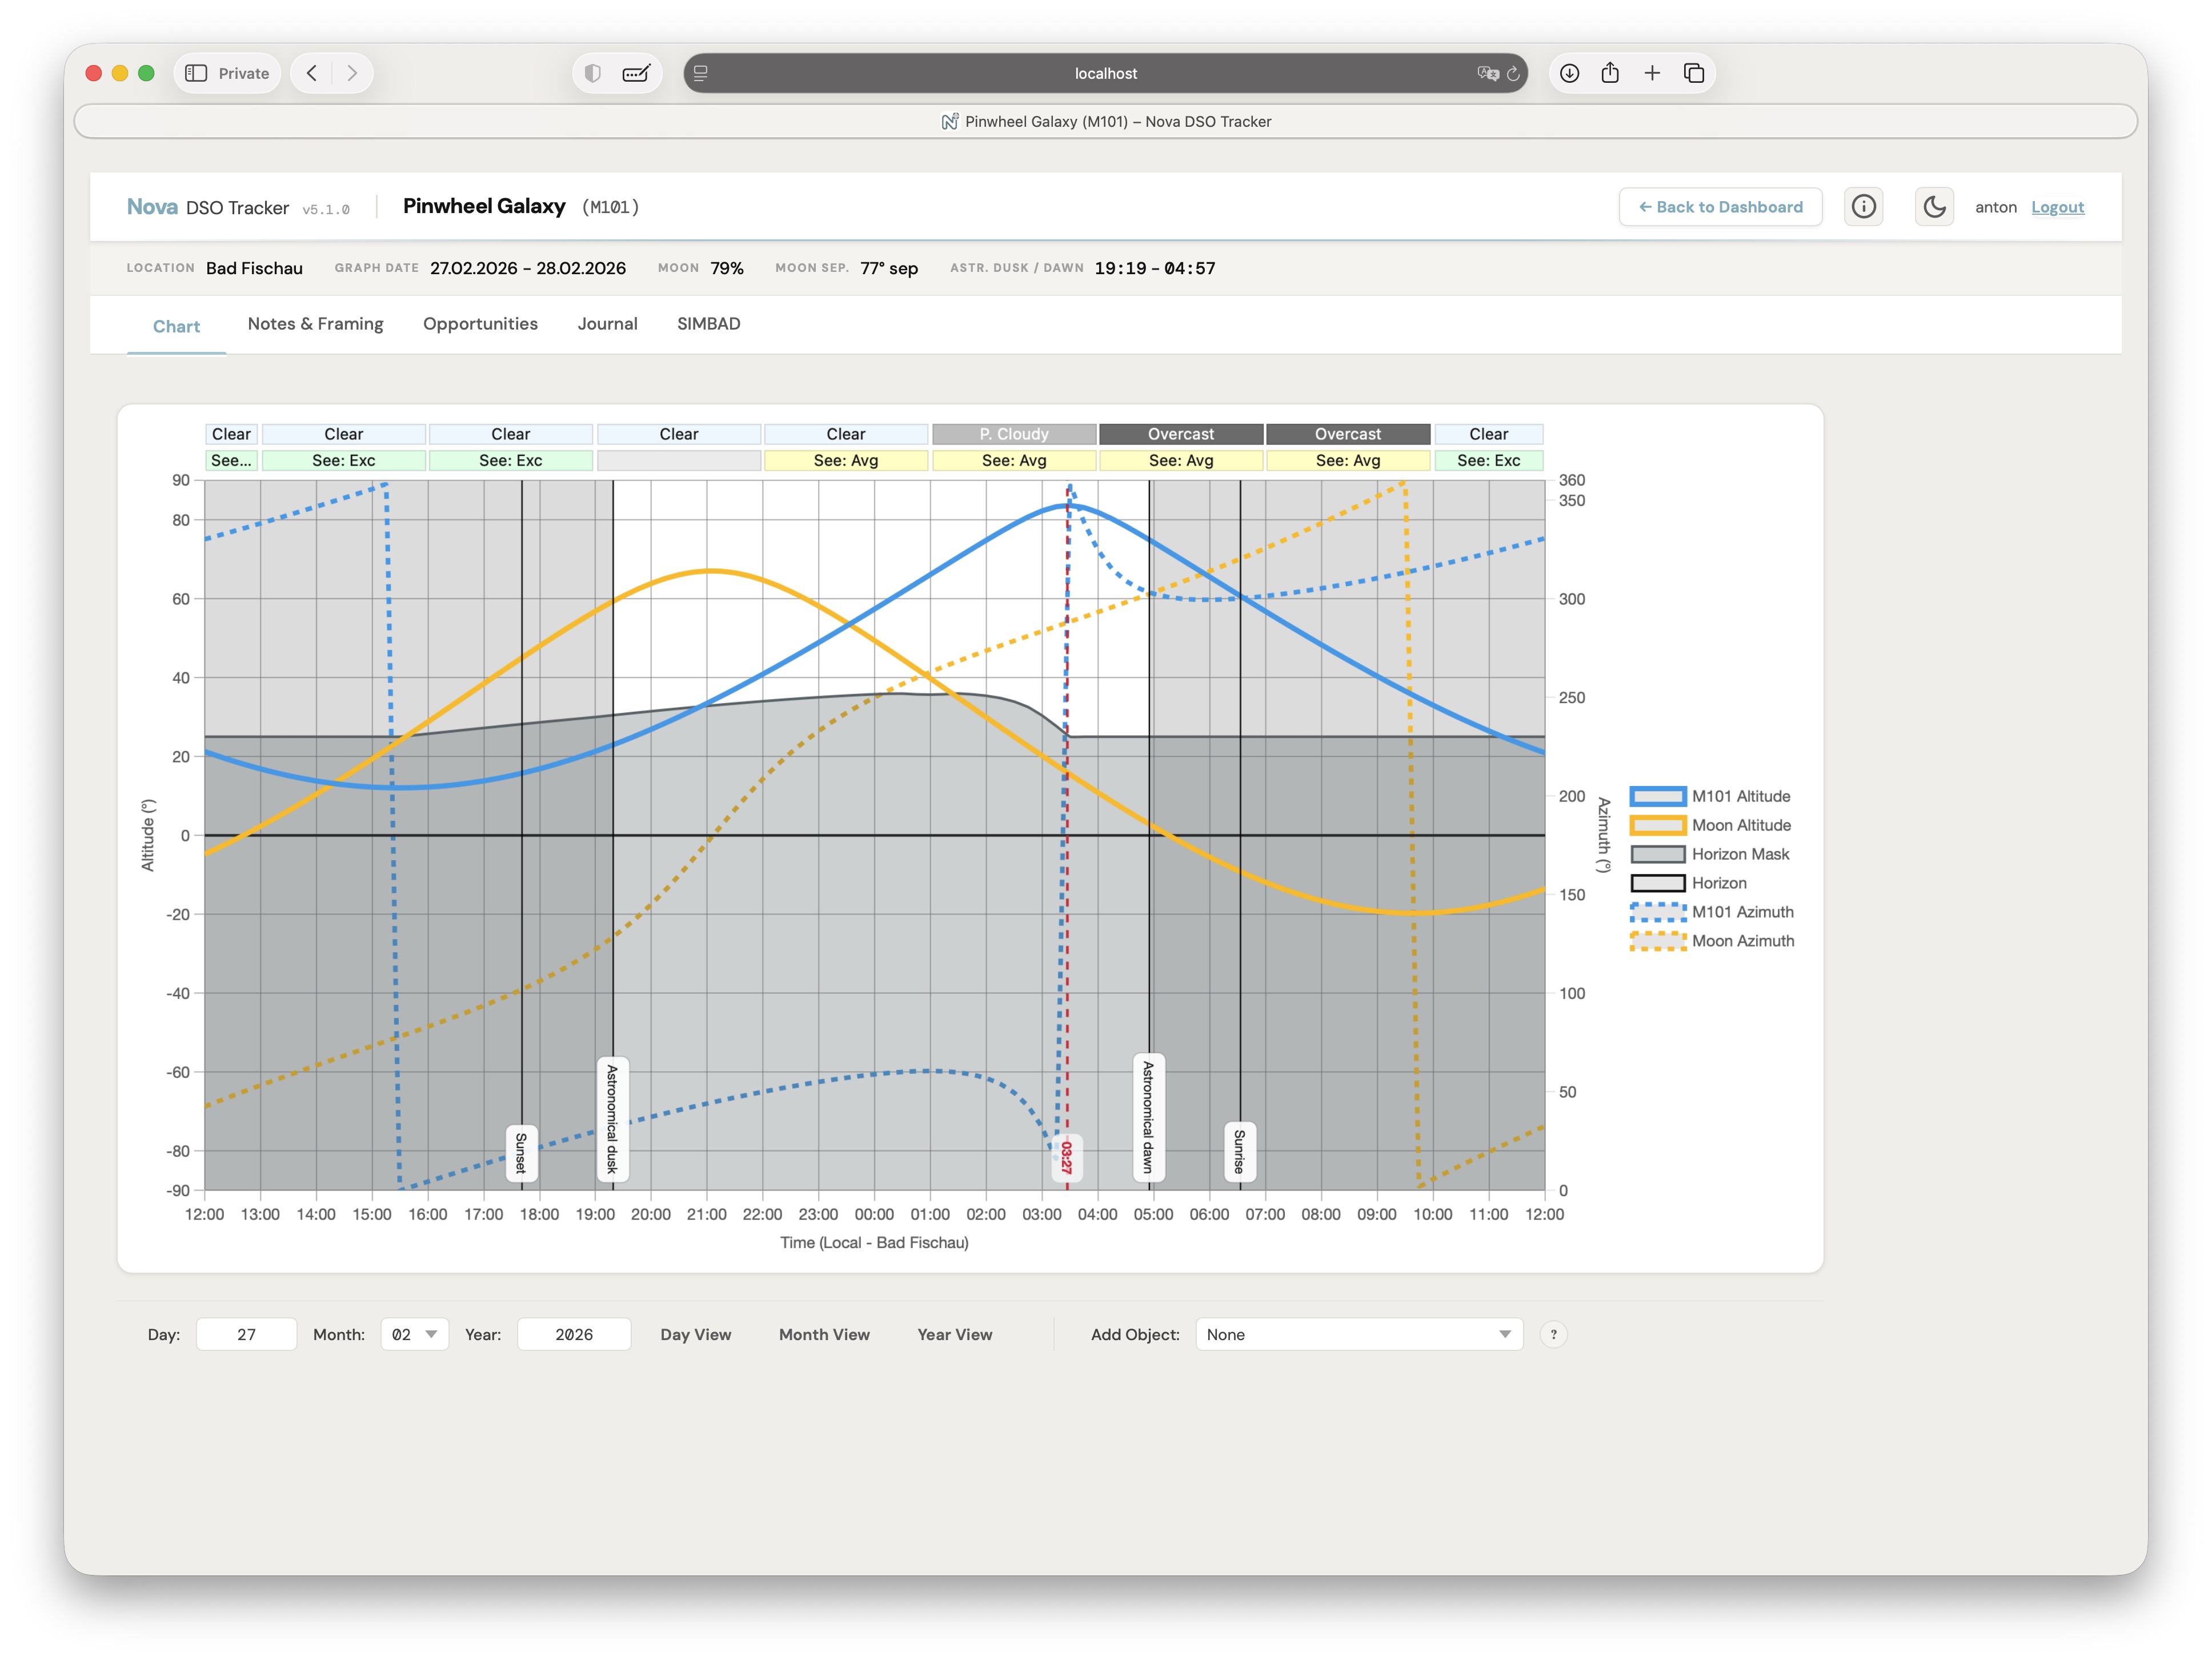Open the Notes & Framing tab
The width and height of the screenshot is (2212, 1660).
point(315,324)
